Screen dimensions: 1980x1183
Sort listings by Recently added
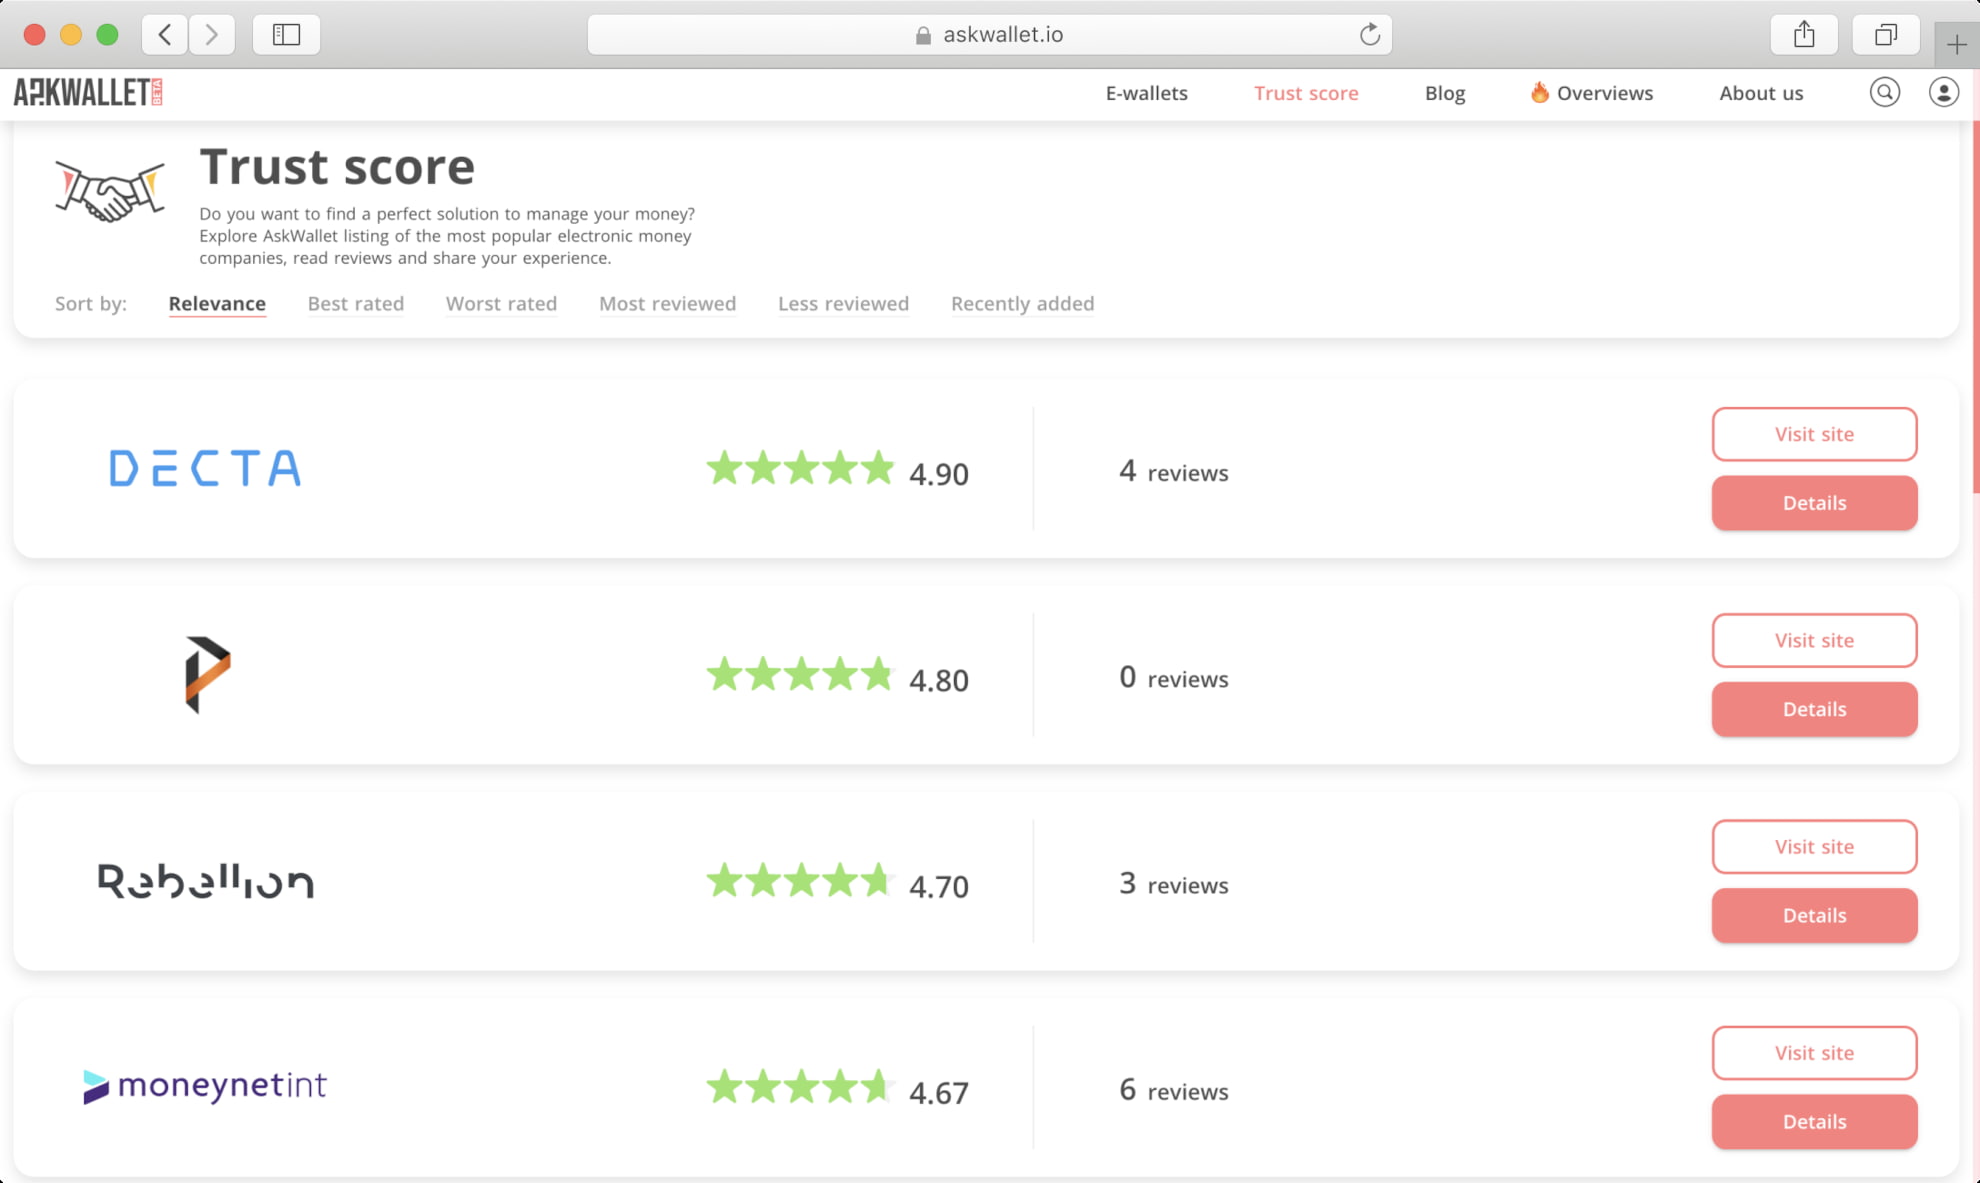click(x=1022, y=303)
